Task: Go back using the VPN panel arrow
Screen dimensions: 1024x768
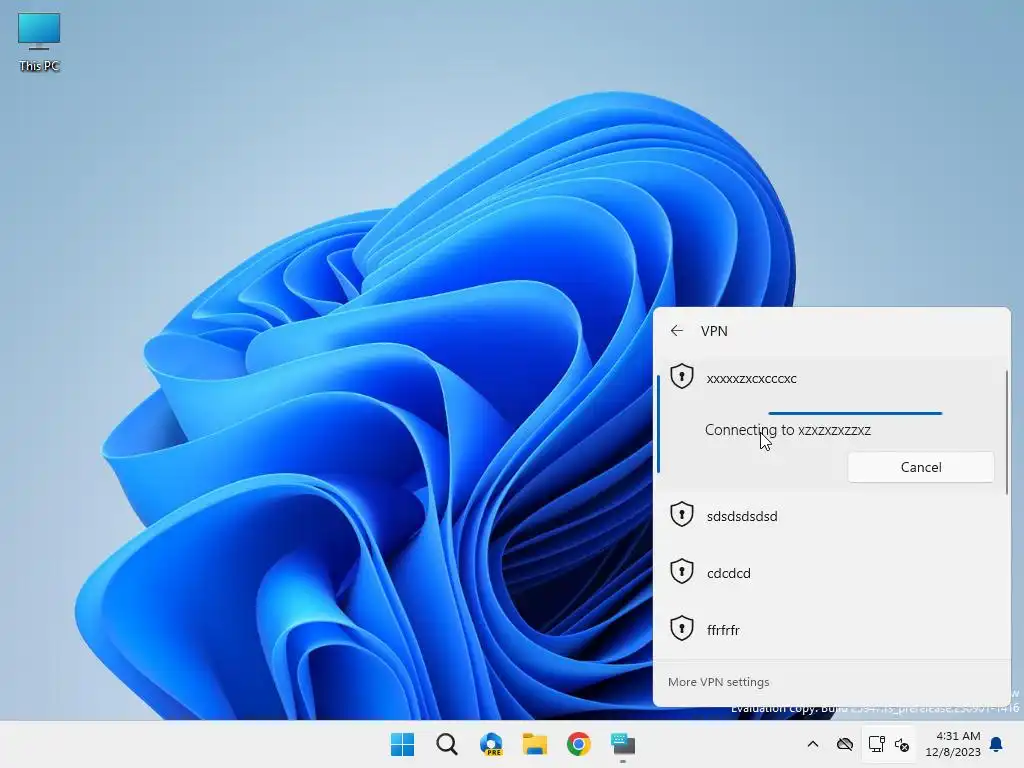Action: click(677, 331)
